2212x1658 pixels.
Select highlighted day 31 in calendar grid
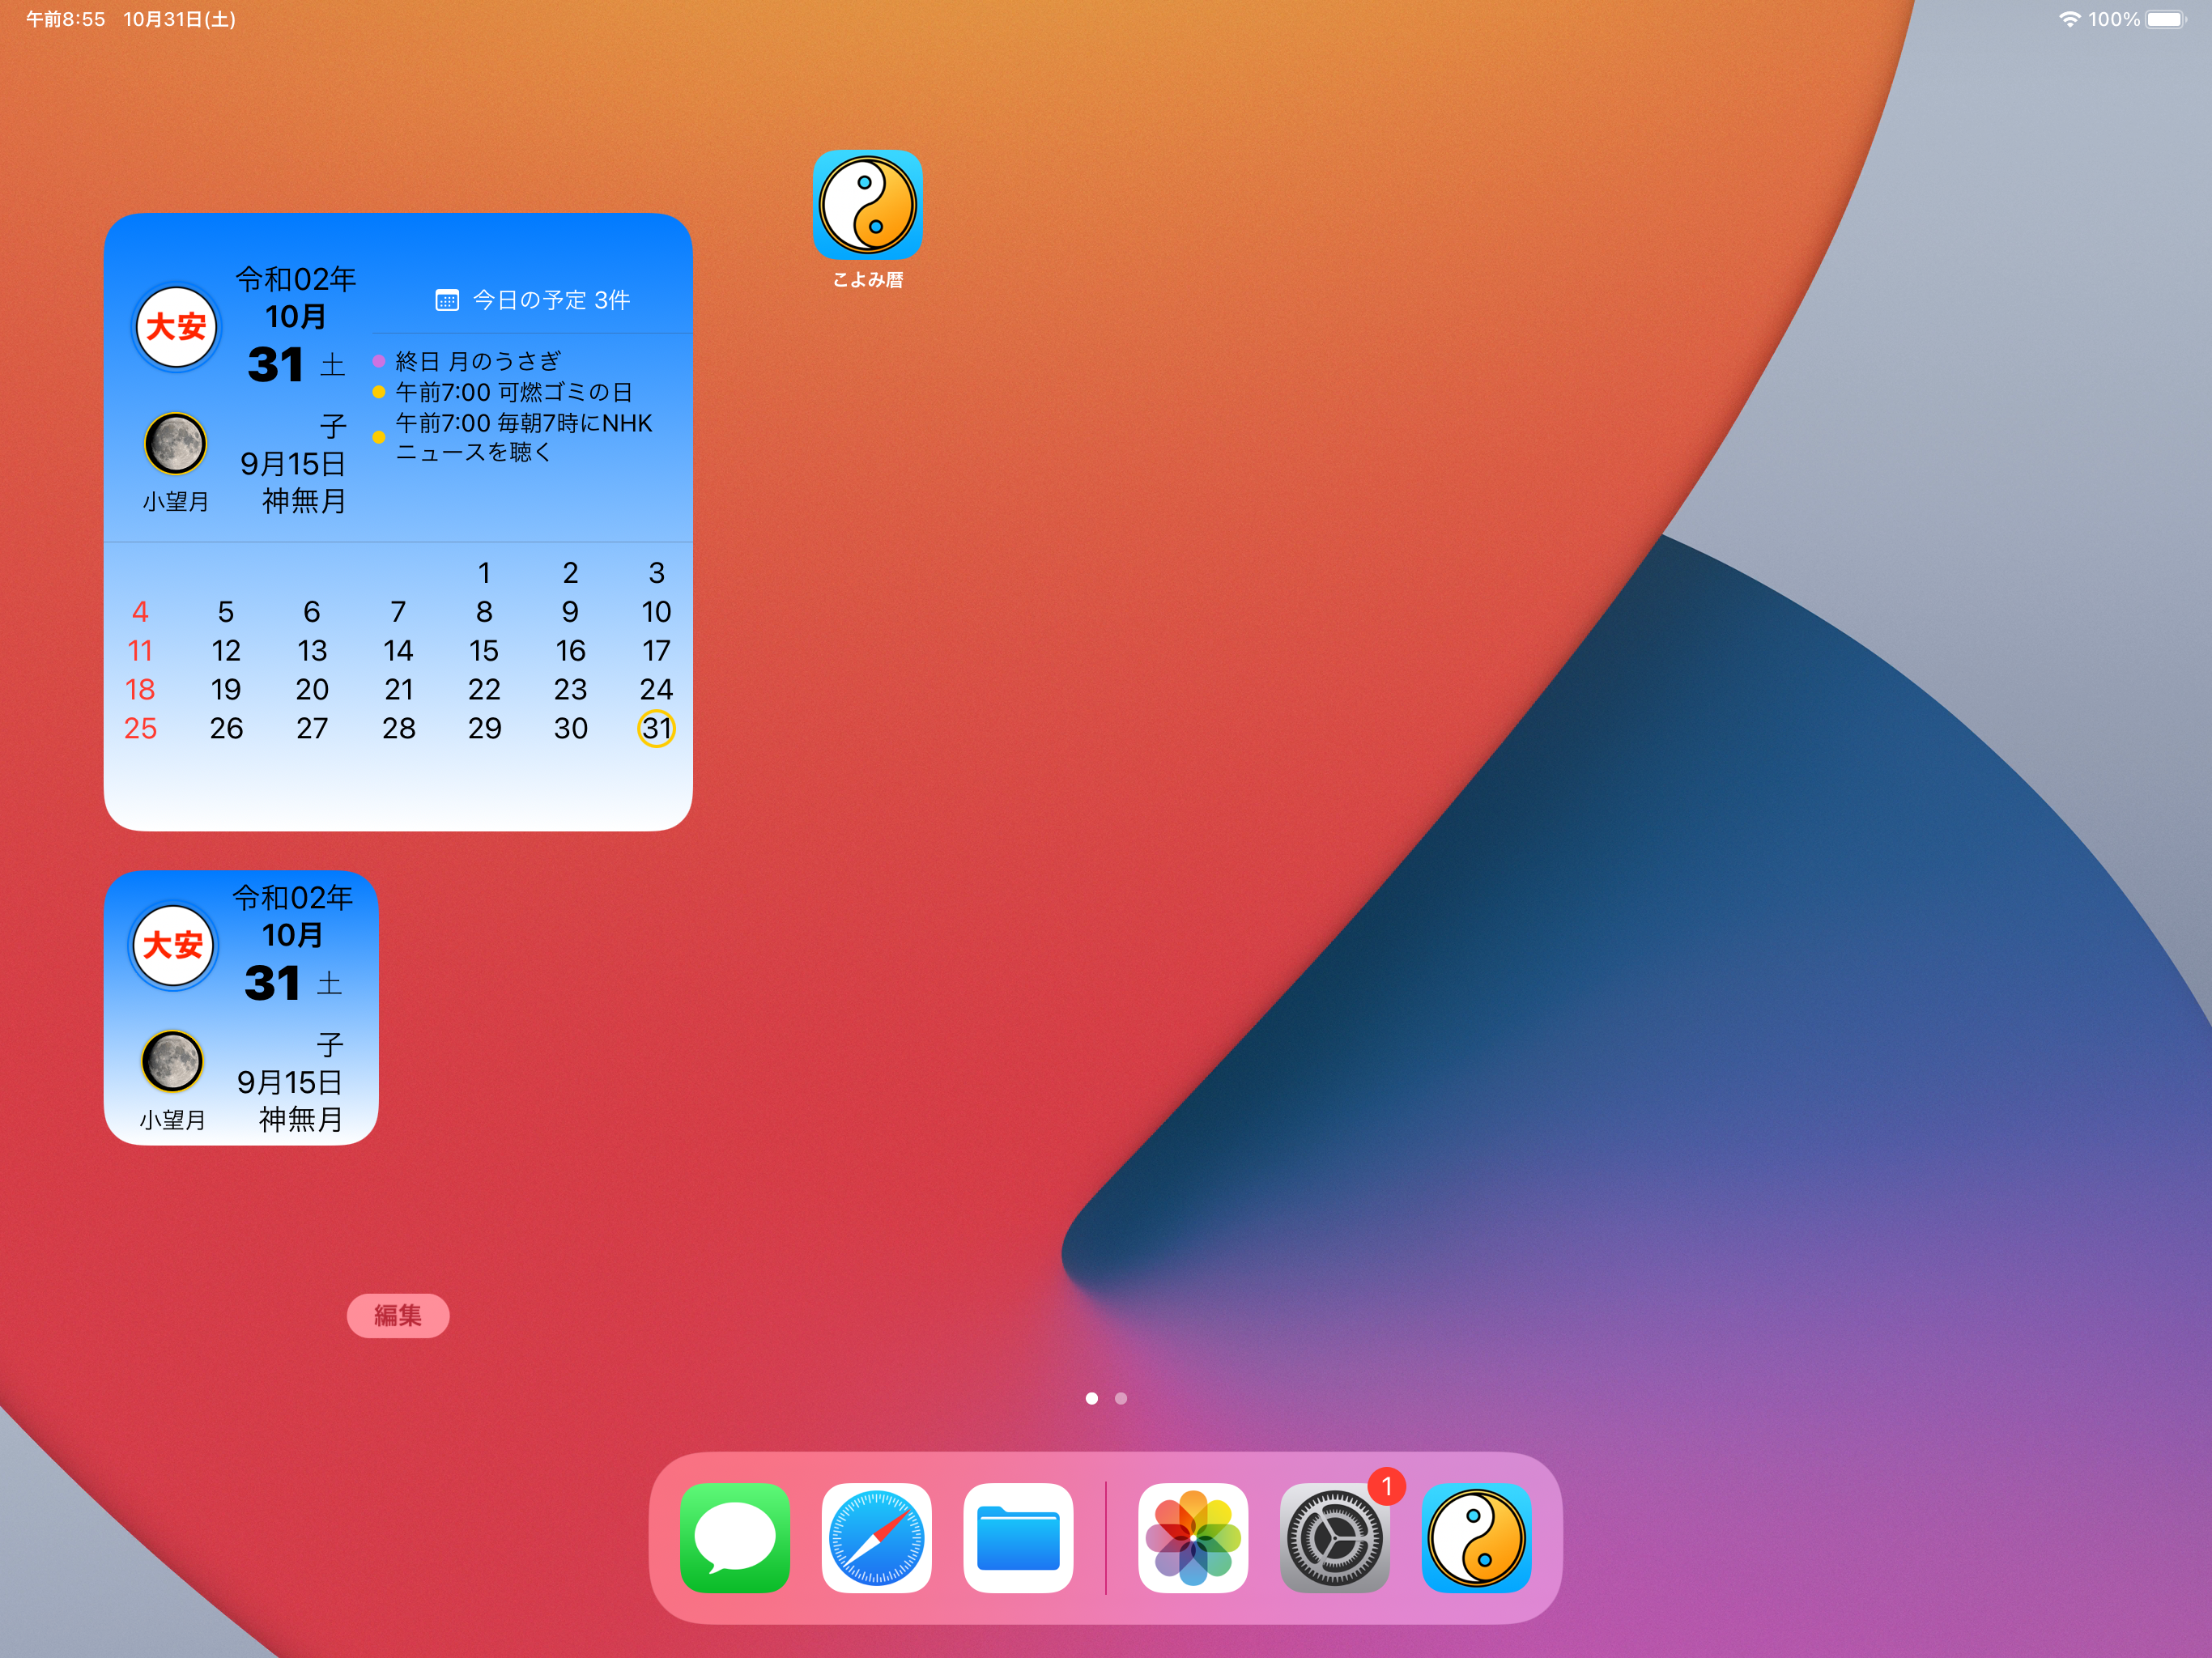656,728
